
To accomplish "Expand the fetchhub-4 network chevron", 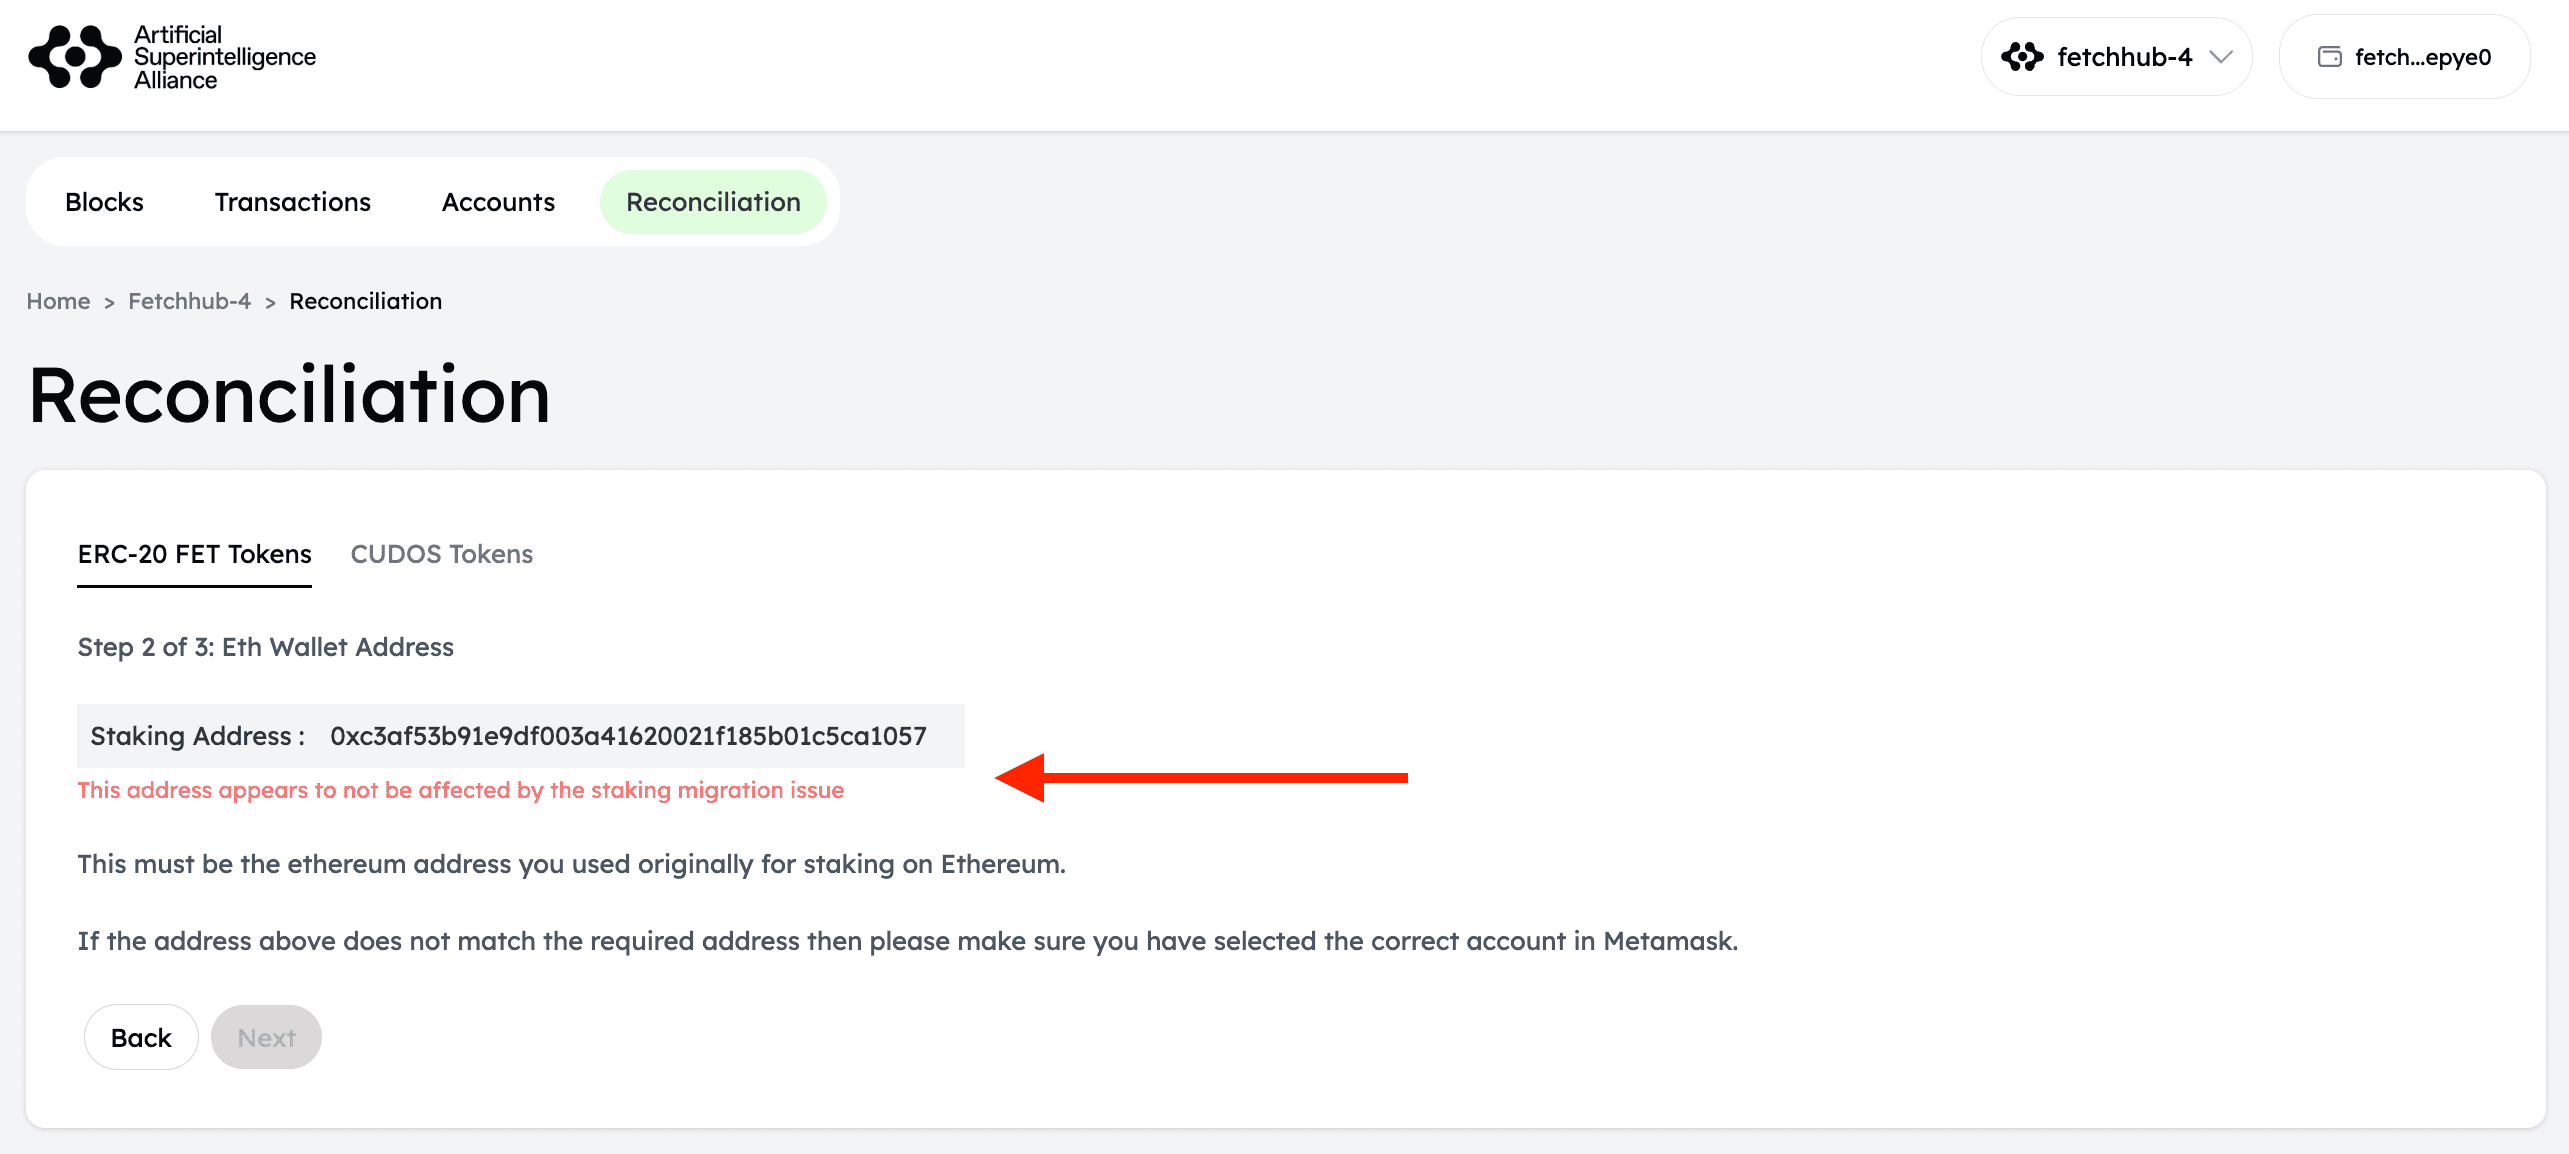I will pyautogui.click(x=2221, y=57).
